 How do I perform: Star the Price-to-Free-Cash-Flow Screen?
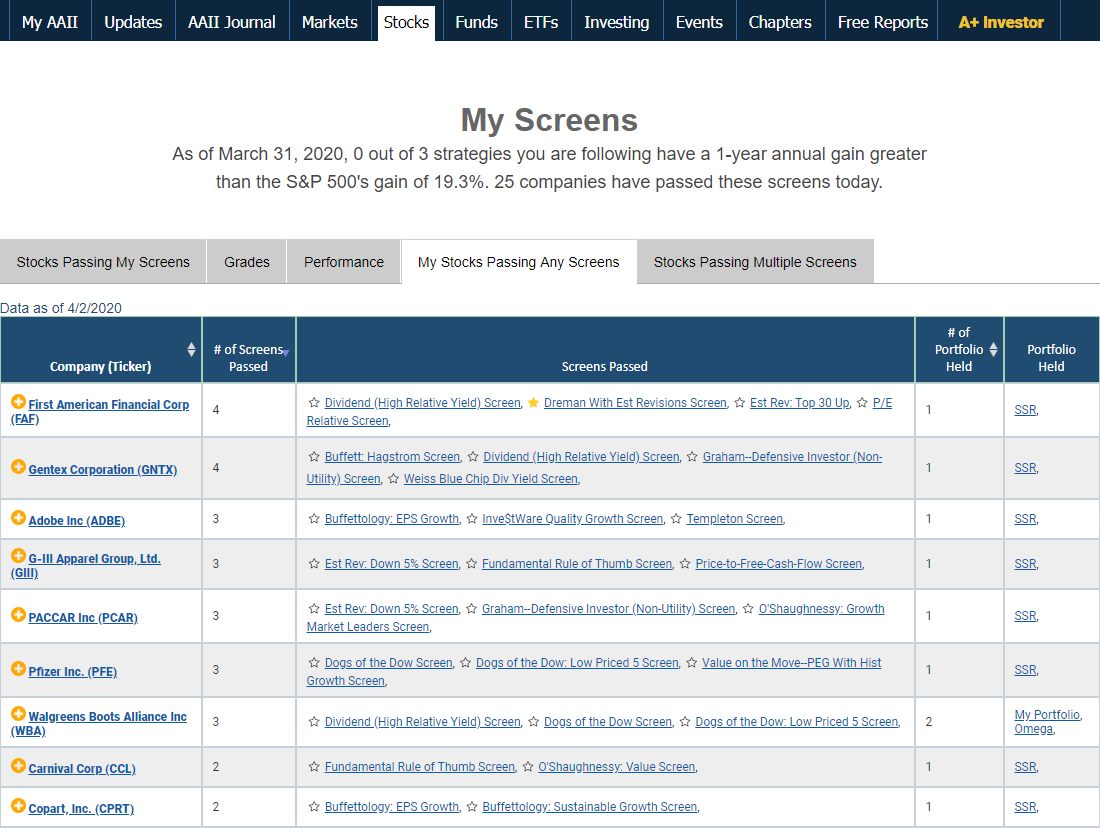[x=685, y=563]
